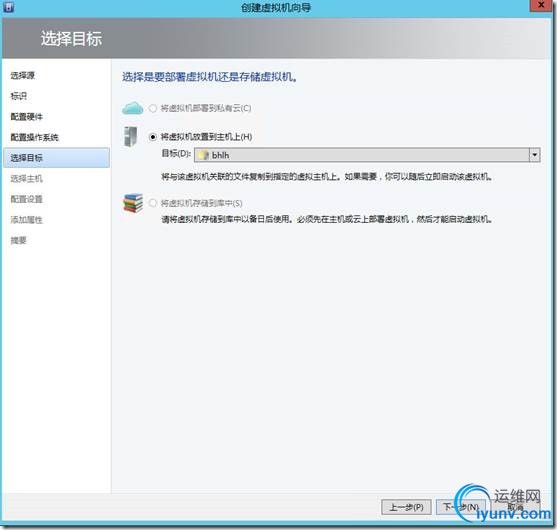Go to 选择主机 step
The height and width of the screenshot is (530, 557).
coord(26,178)
